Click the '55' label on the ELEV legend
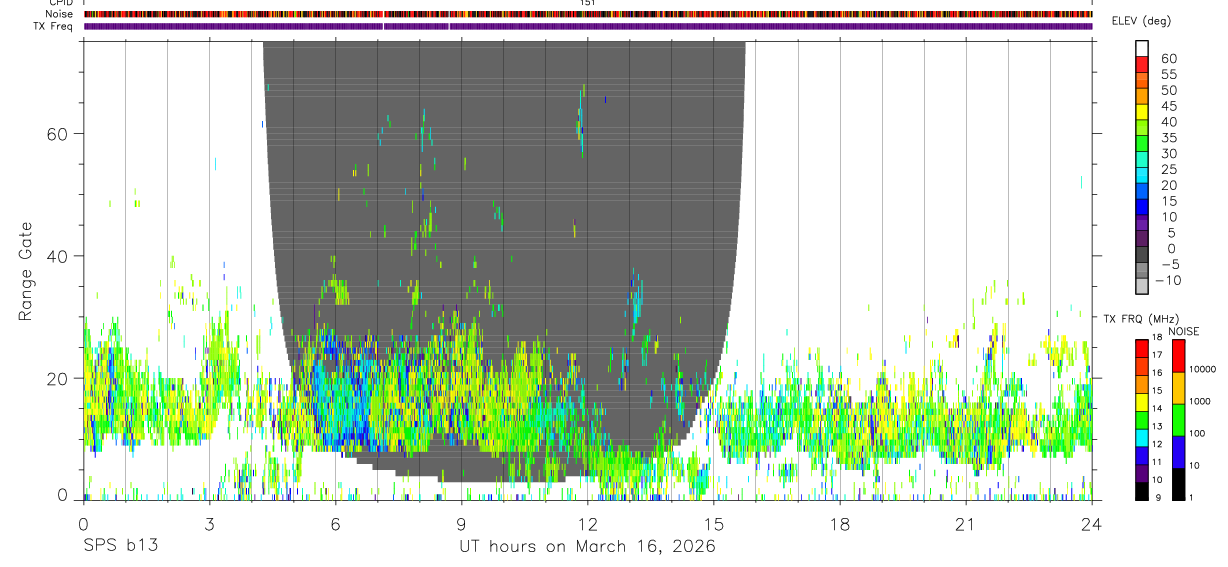Viewport: 1228px width, 567px height. click(1168, 75)
